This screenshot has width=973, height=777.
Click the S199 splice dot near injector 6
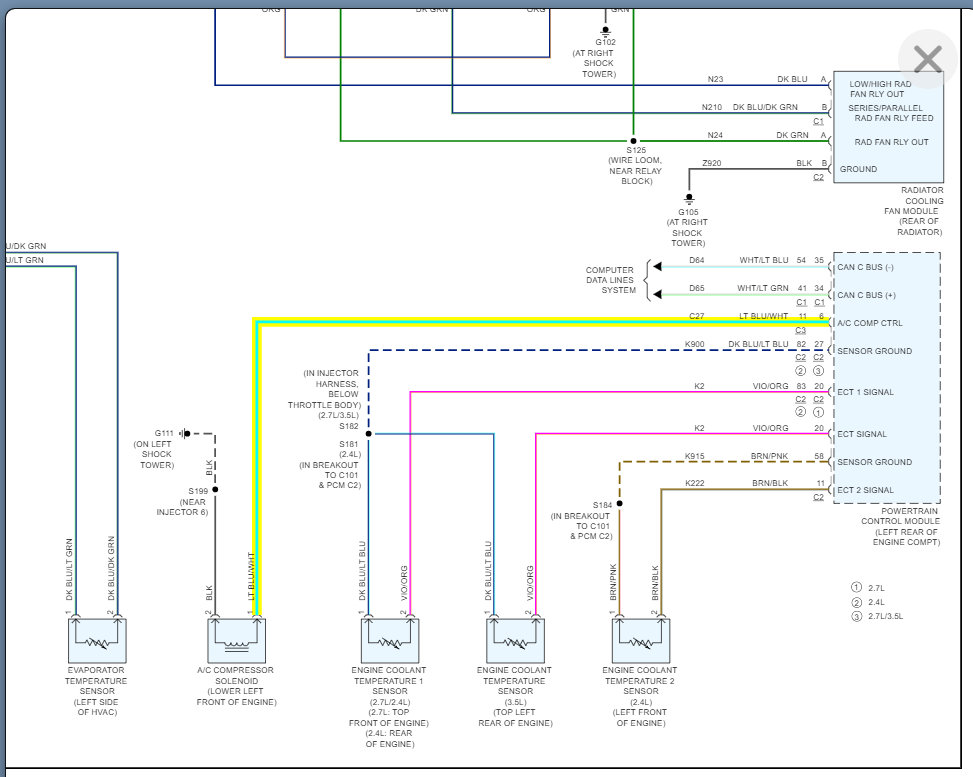coord(215,490)
